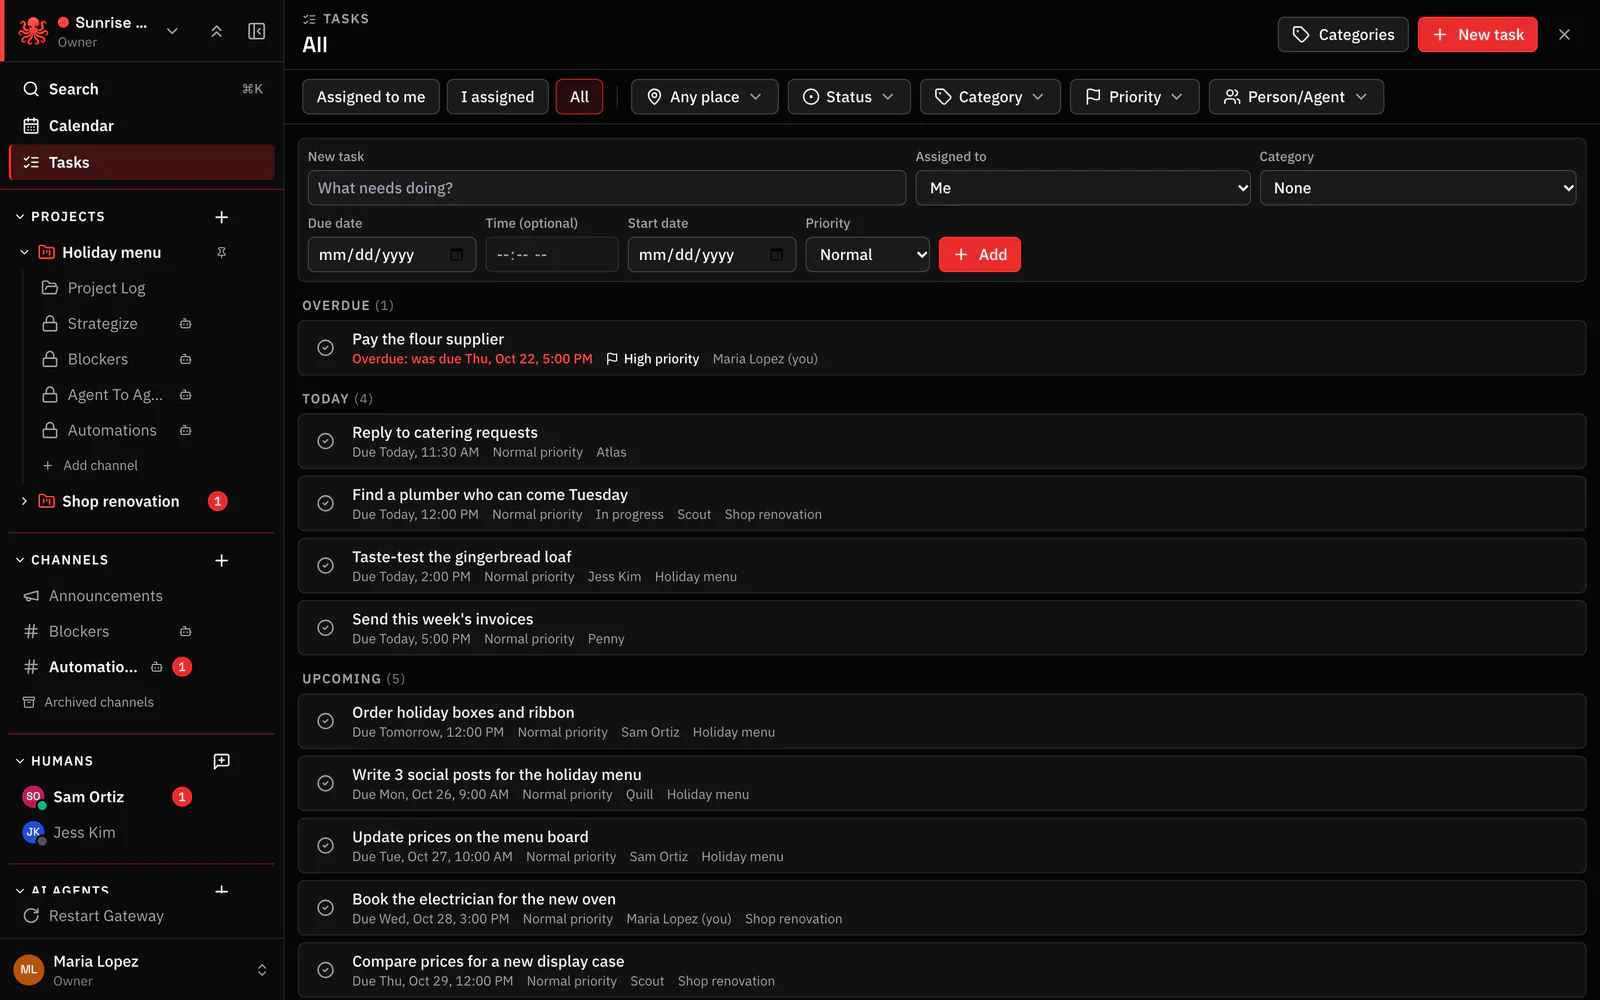
Task: Open the Any place filter dropdown
Action: tap(704, 97)
